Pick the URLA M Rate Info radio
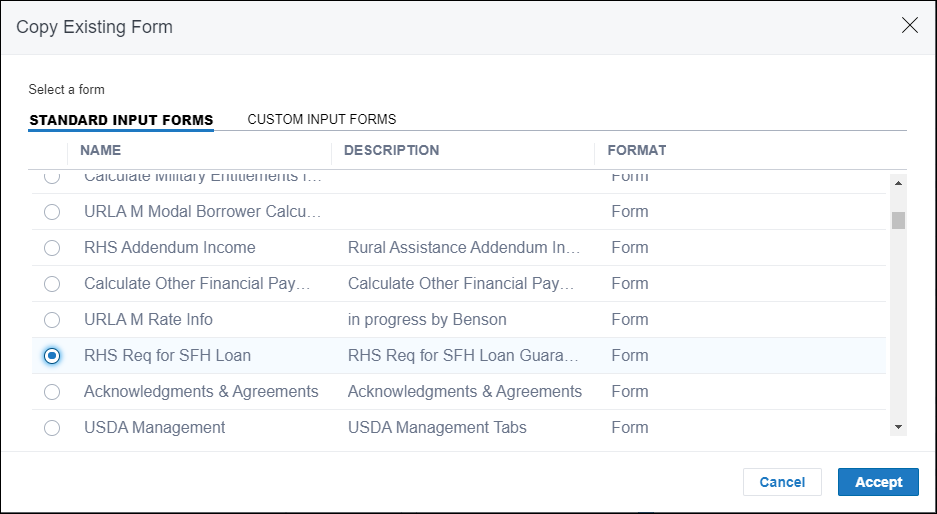 (52, 320)
